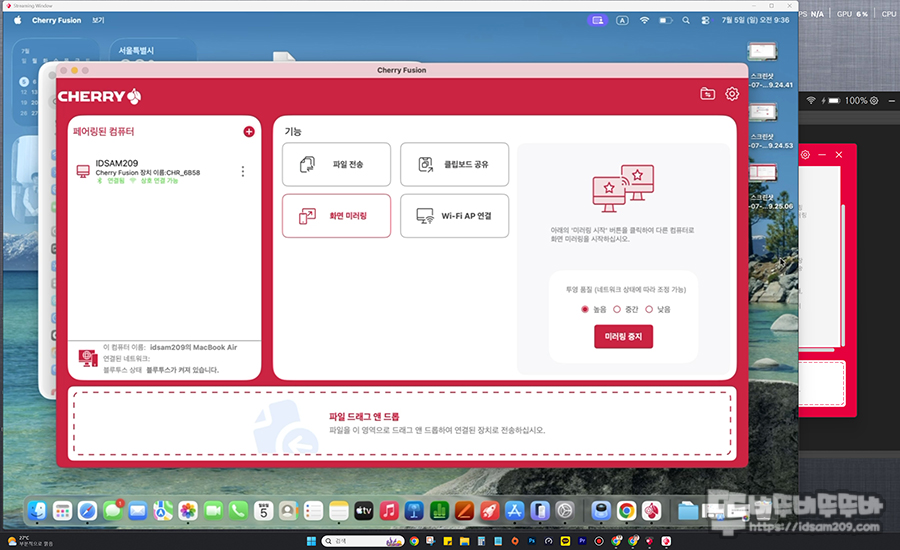The height and width of the screenshot is (550, 900).
Task: Open Pages from the Dock
Action: [464, 510]
